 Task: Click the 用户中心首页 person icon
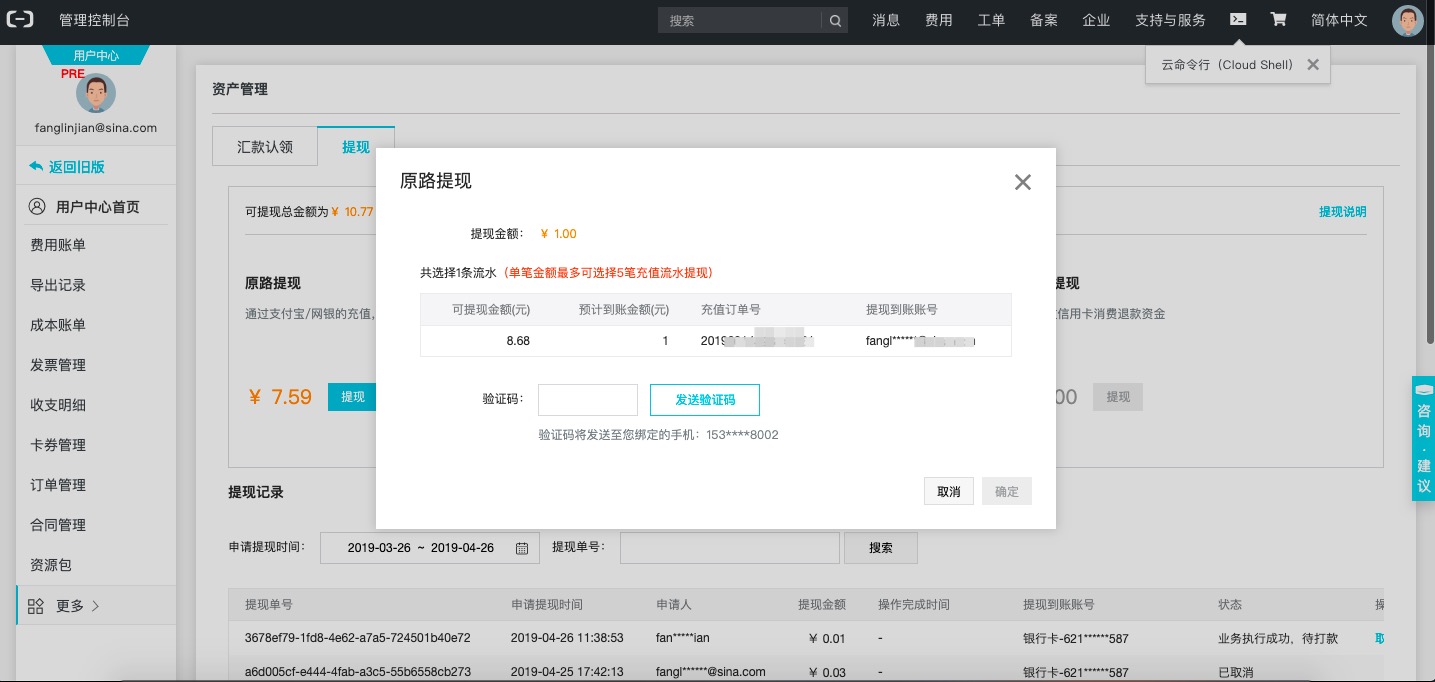[x=37, y=207]
